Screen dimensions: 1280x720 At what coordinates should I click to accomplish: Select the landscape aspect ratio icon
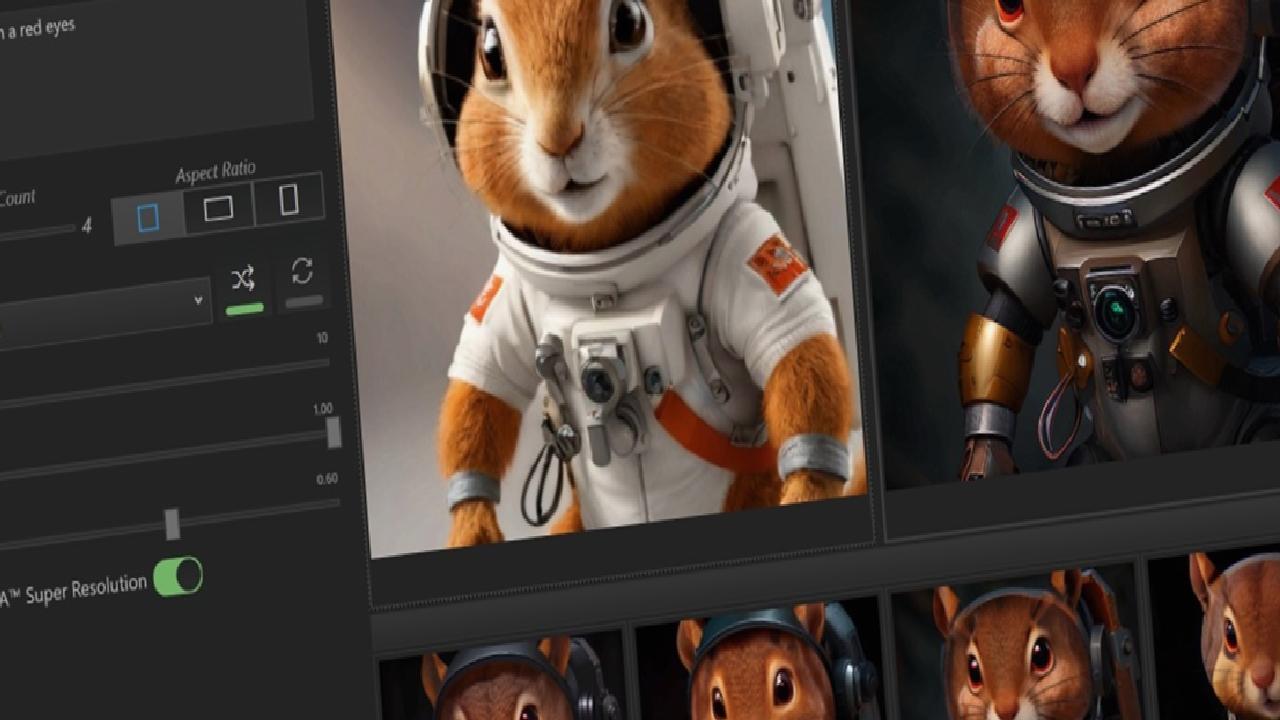click(x=218, y=208)
